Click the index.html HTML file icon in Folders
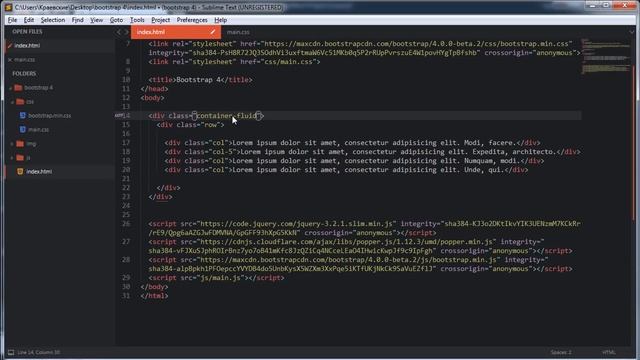Screen dimensions: 640x360 [x=20, y=171]
